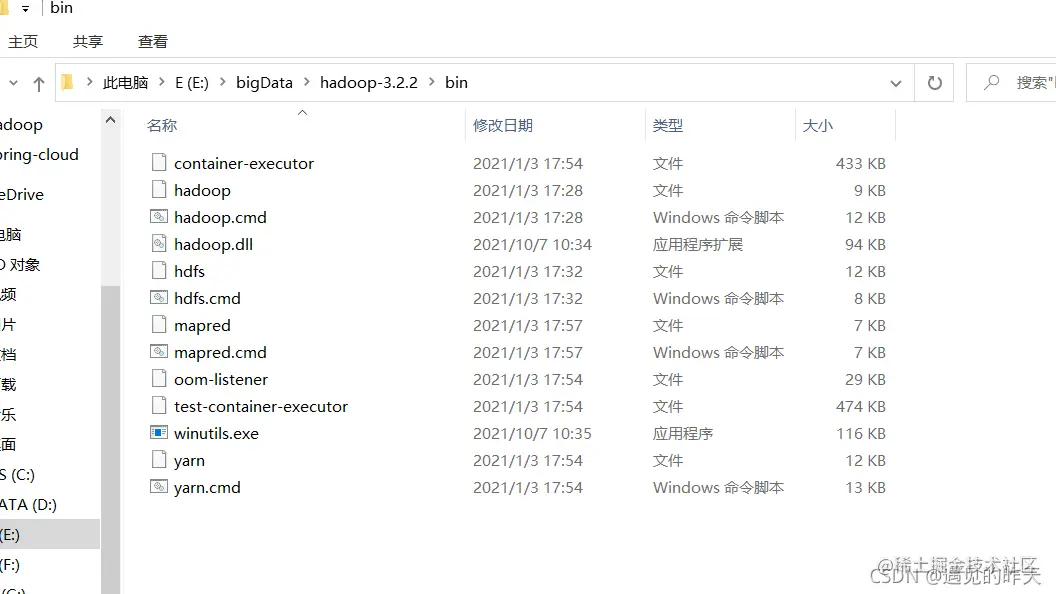Click the test-container-executor file icon
This screenshot has height=594, width=1056.
tap(159, 405)
